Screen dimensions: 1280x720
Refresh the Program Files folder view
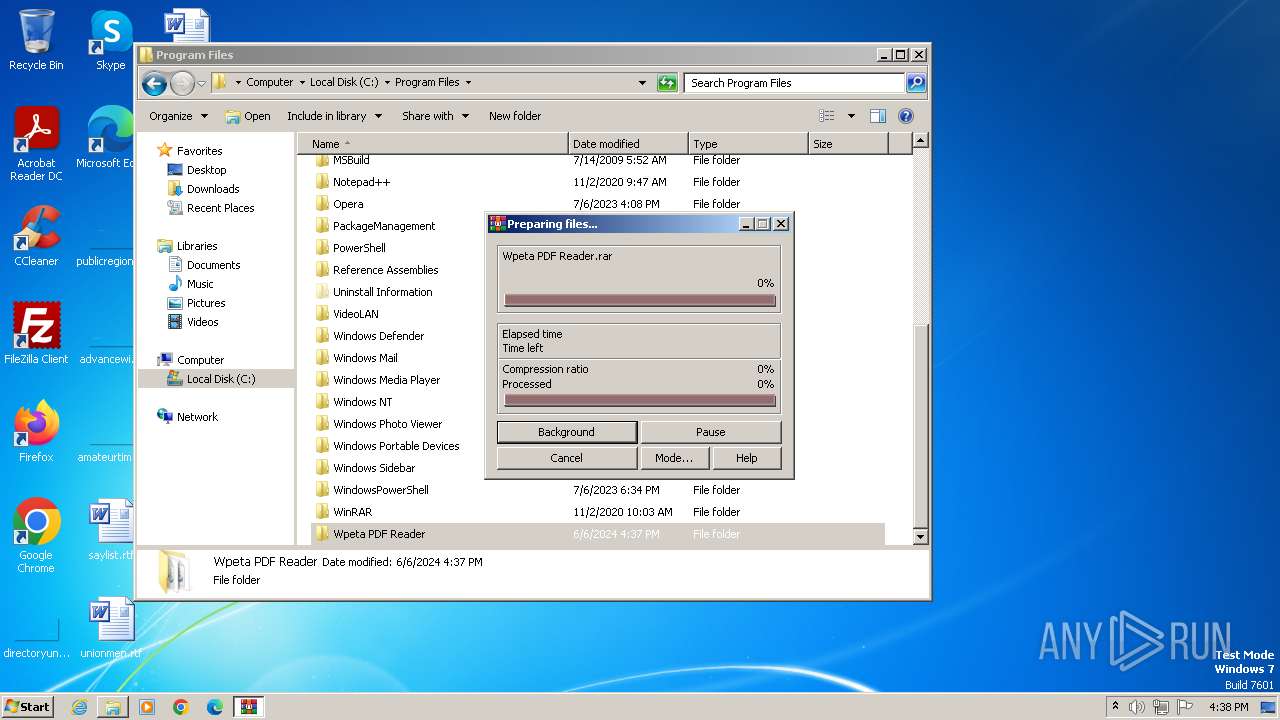point(667,83)
